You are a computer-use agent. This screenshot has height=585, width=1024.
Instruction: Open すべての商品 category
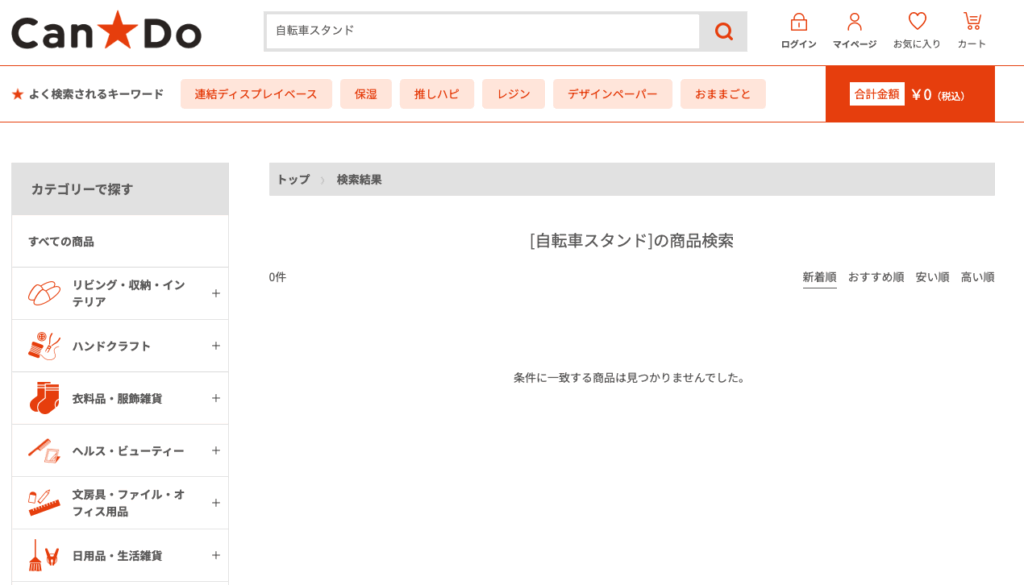point(61,242)
